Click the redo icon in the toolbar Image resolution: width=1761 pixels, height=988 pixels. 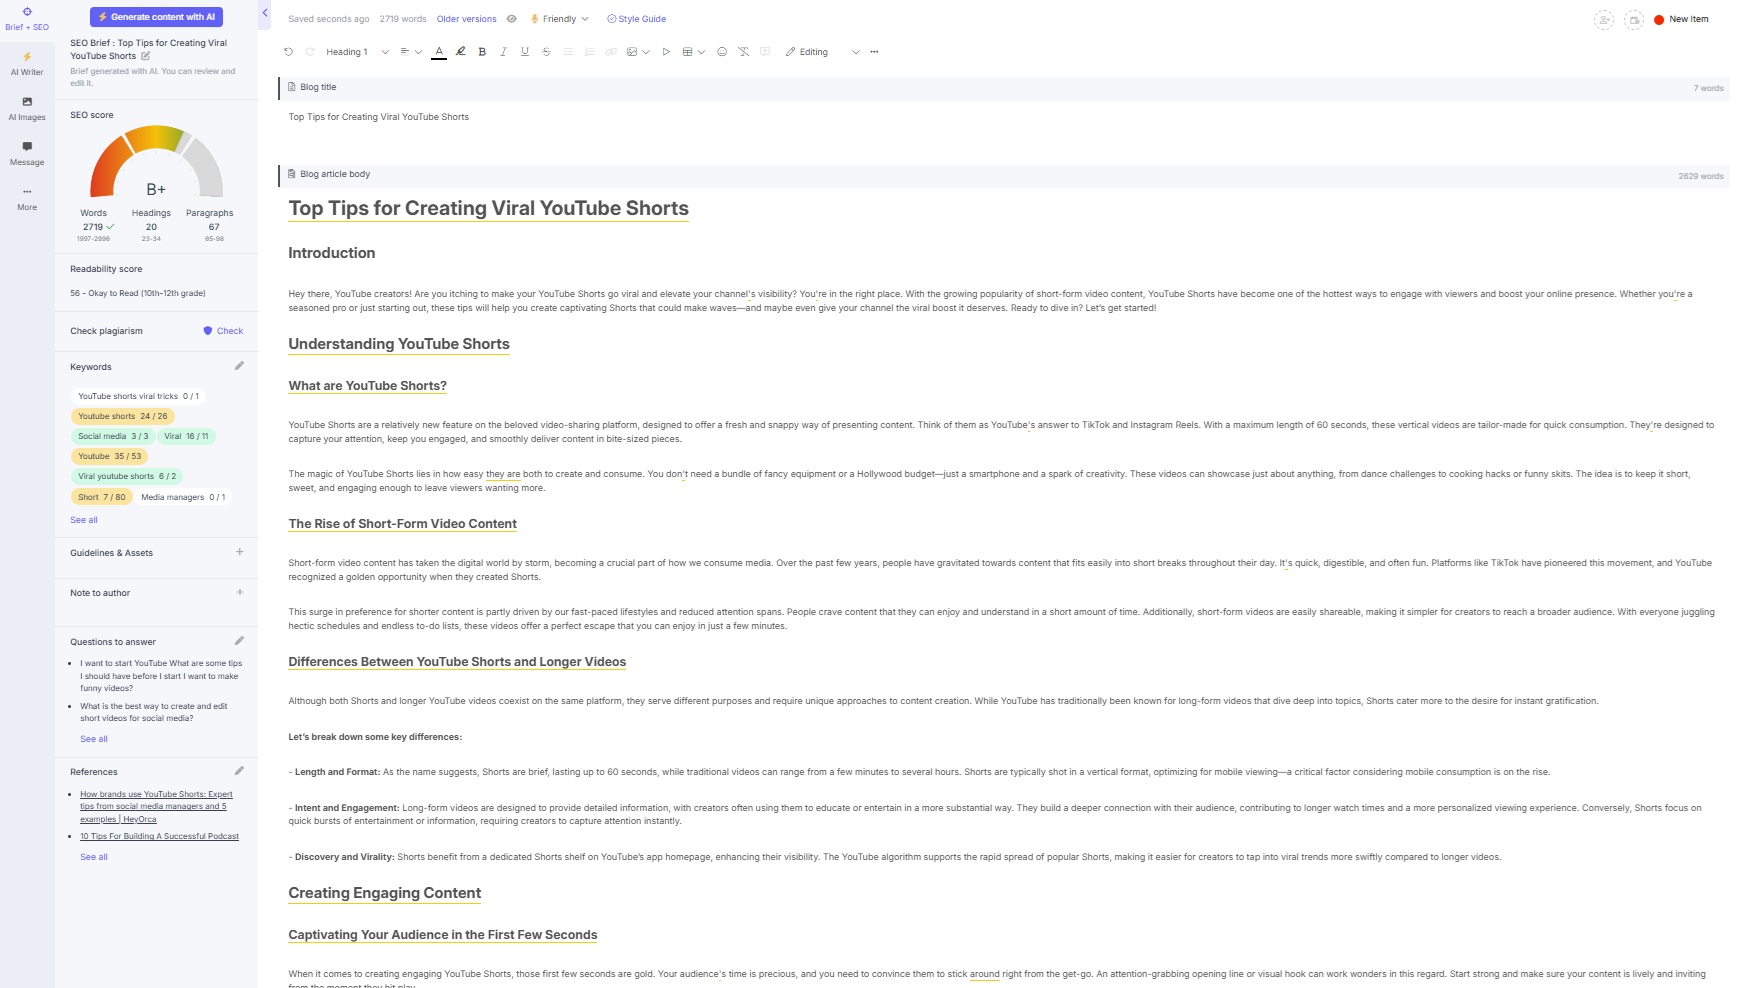coord(310,52)
